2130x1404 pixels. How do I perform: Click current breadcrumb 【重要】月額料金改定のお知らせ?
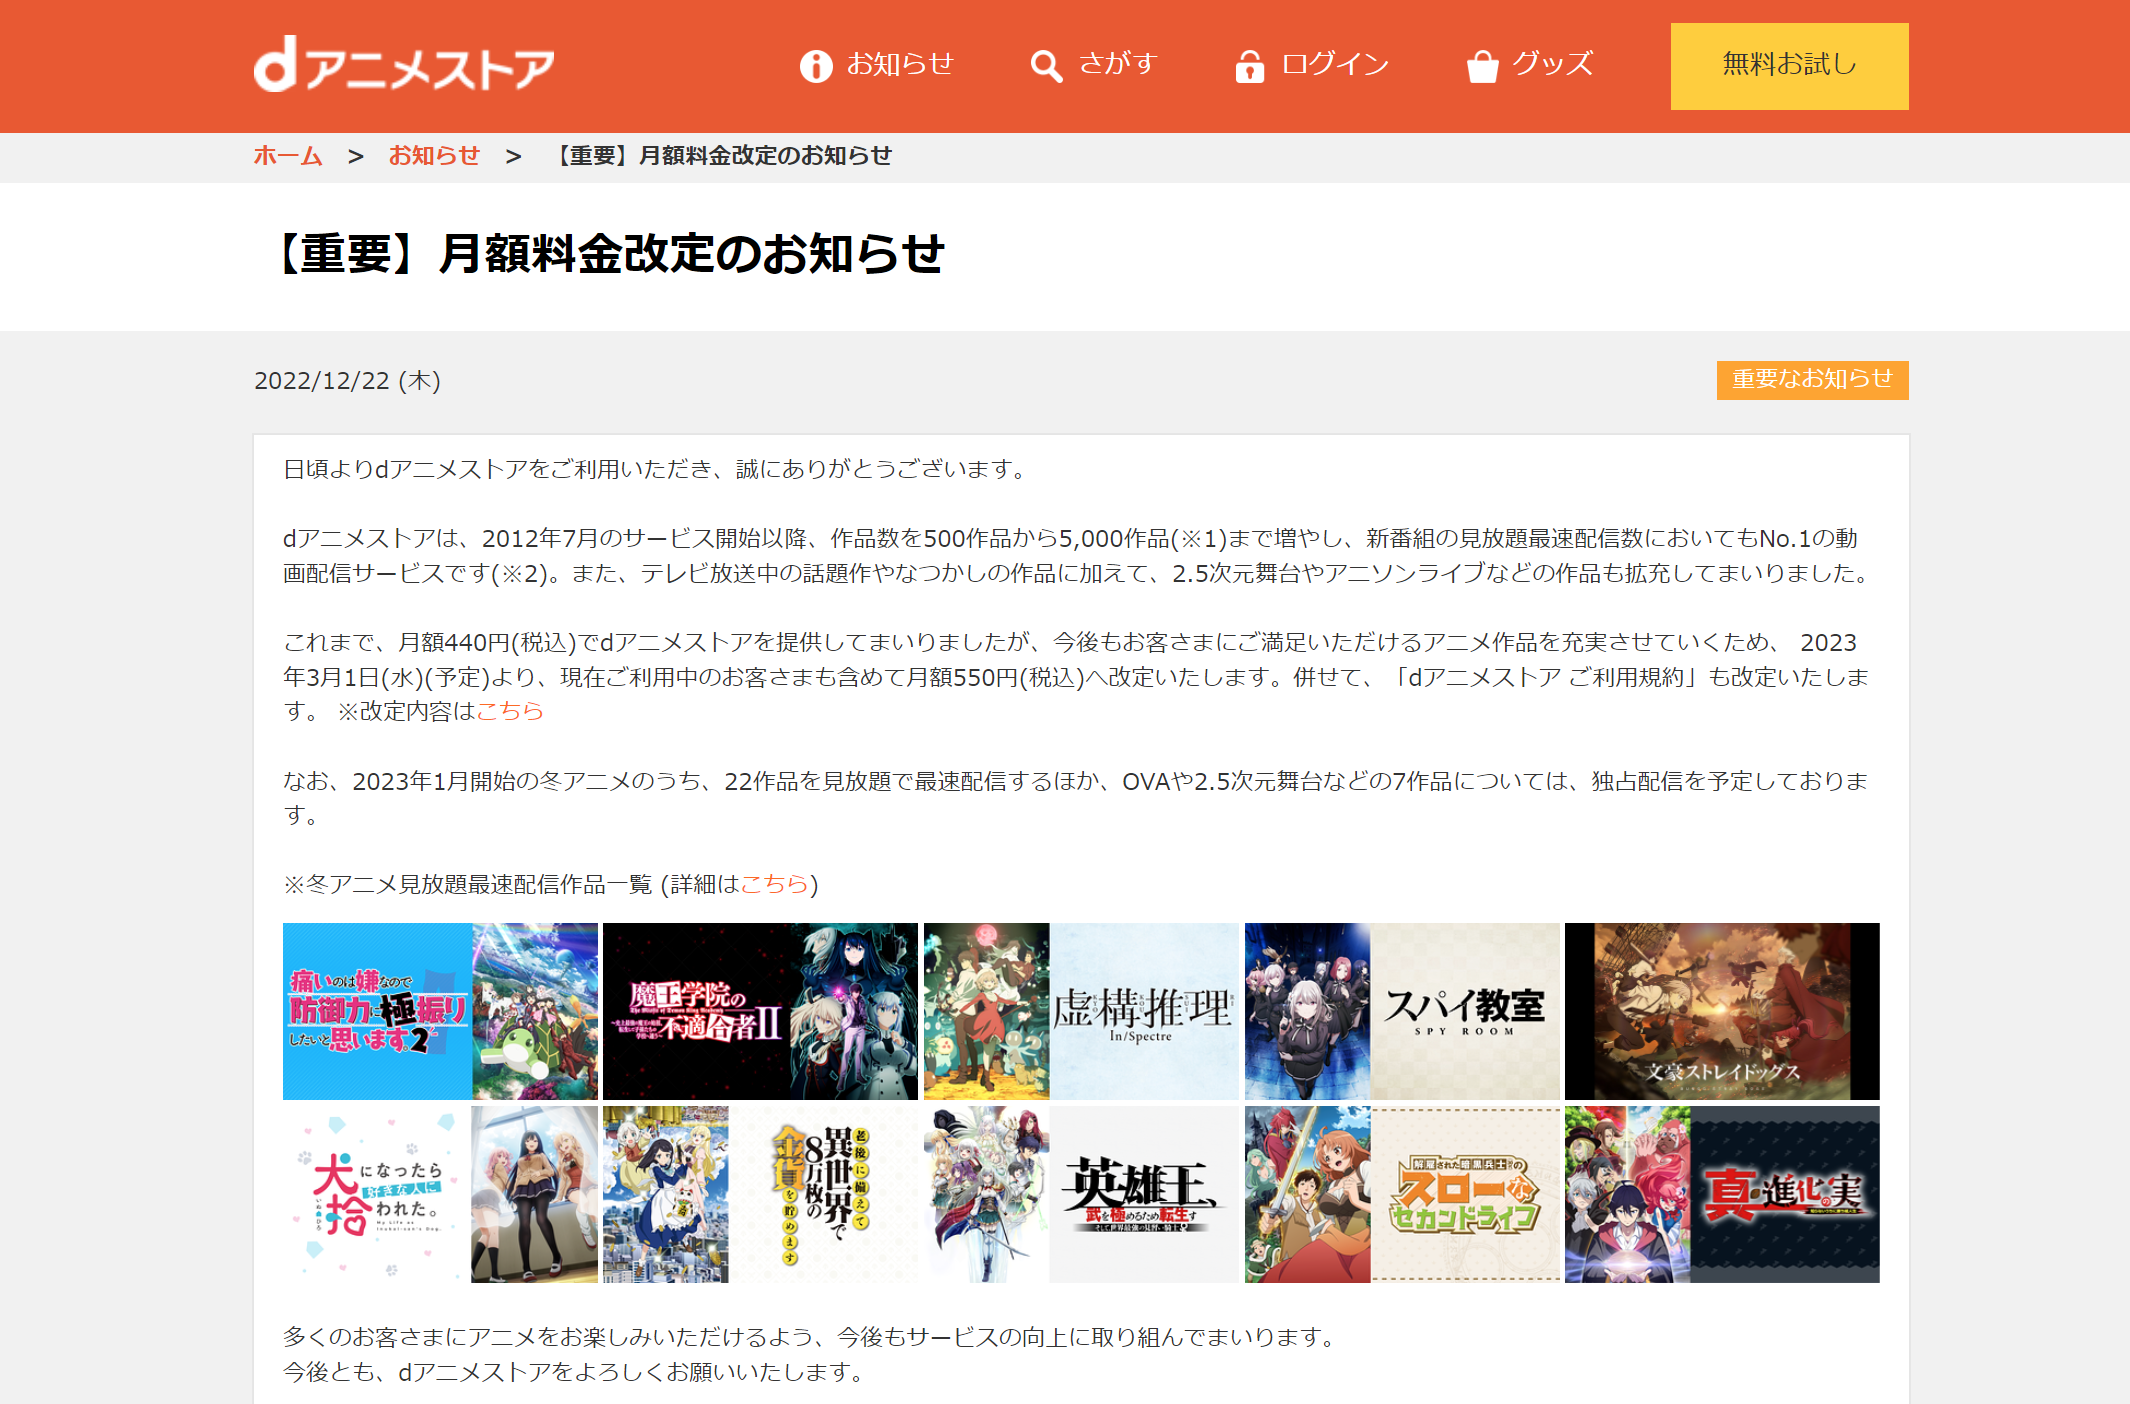point(719,156)
